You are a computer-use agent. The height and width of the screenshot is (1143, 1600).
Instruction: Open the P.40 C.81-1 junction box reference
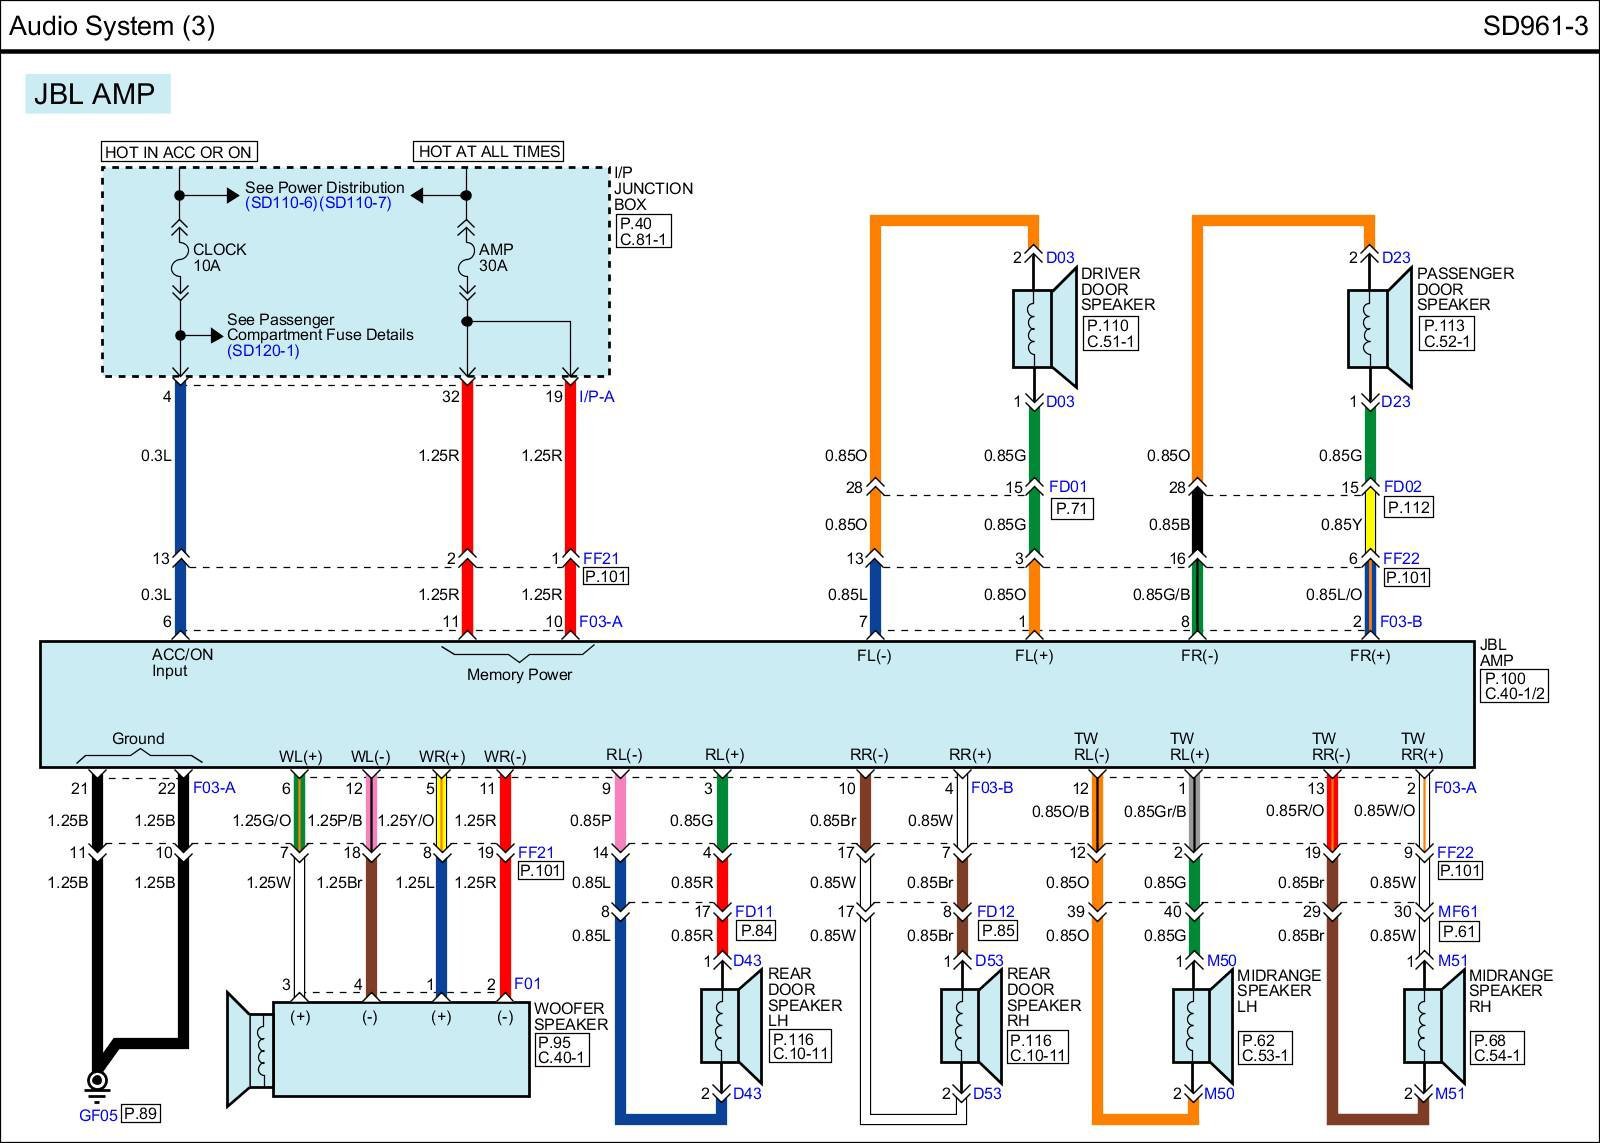click(642, 232)
